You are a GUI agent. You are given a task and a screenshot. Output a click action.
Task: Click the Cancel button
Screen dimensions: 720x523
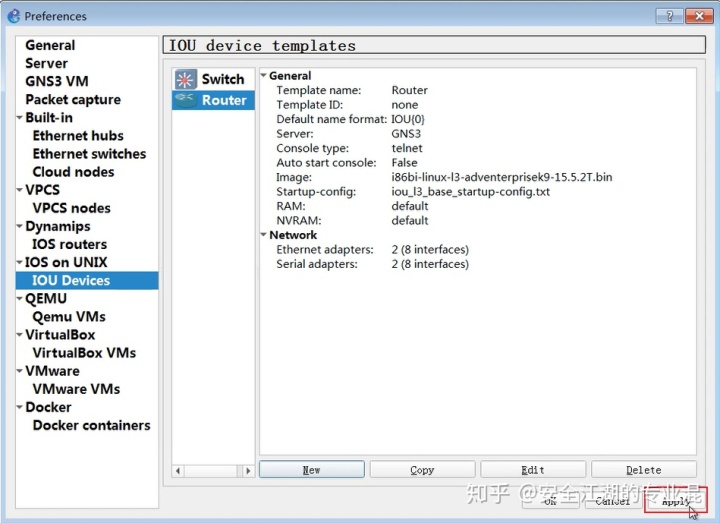[x=613, y=501]
